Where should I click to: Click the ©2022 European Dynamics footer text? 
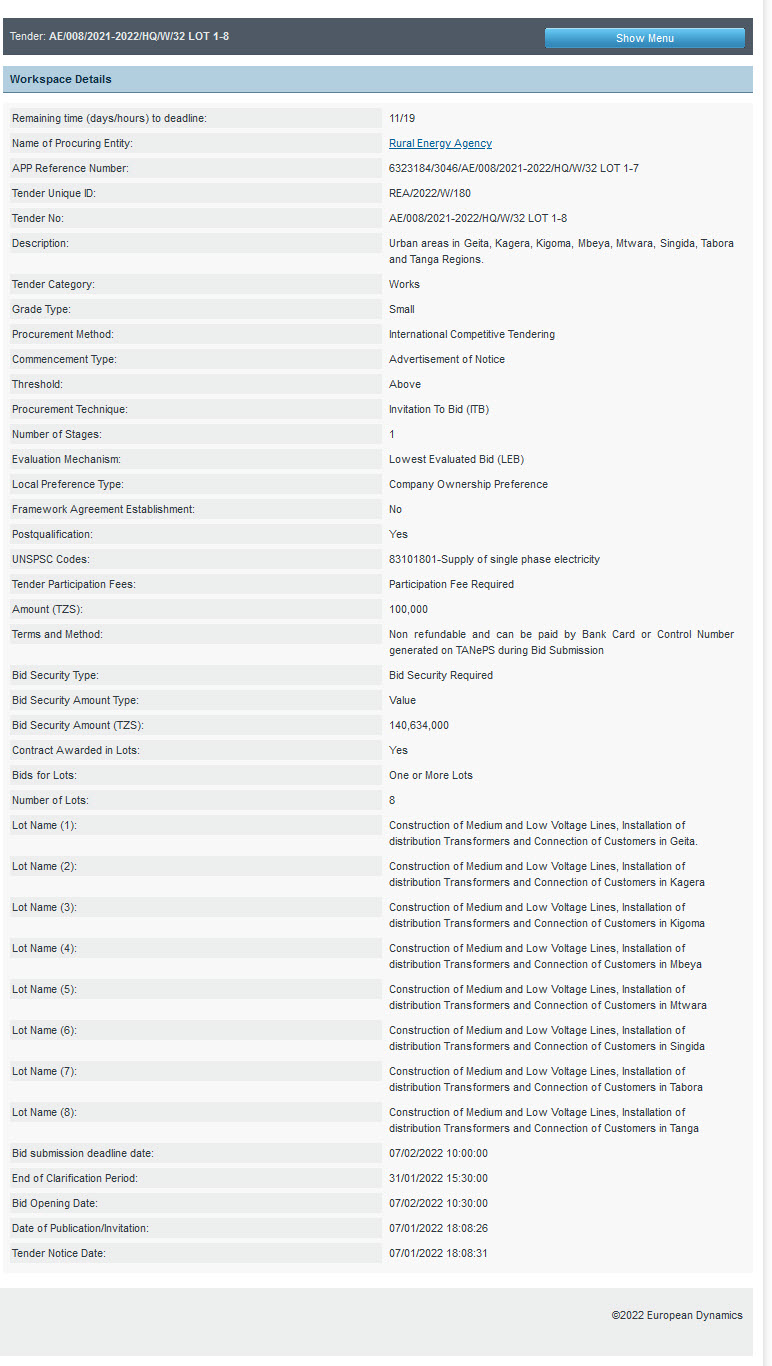point(677,1316)
